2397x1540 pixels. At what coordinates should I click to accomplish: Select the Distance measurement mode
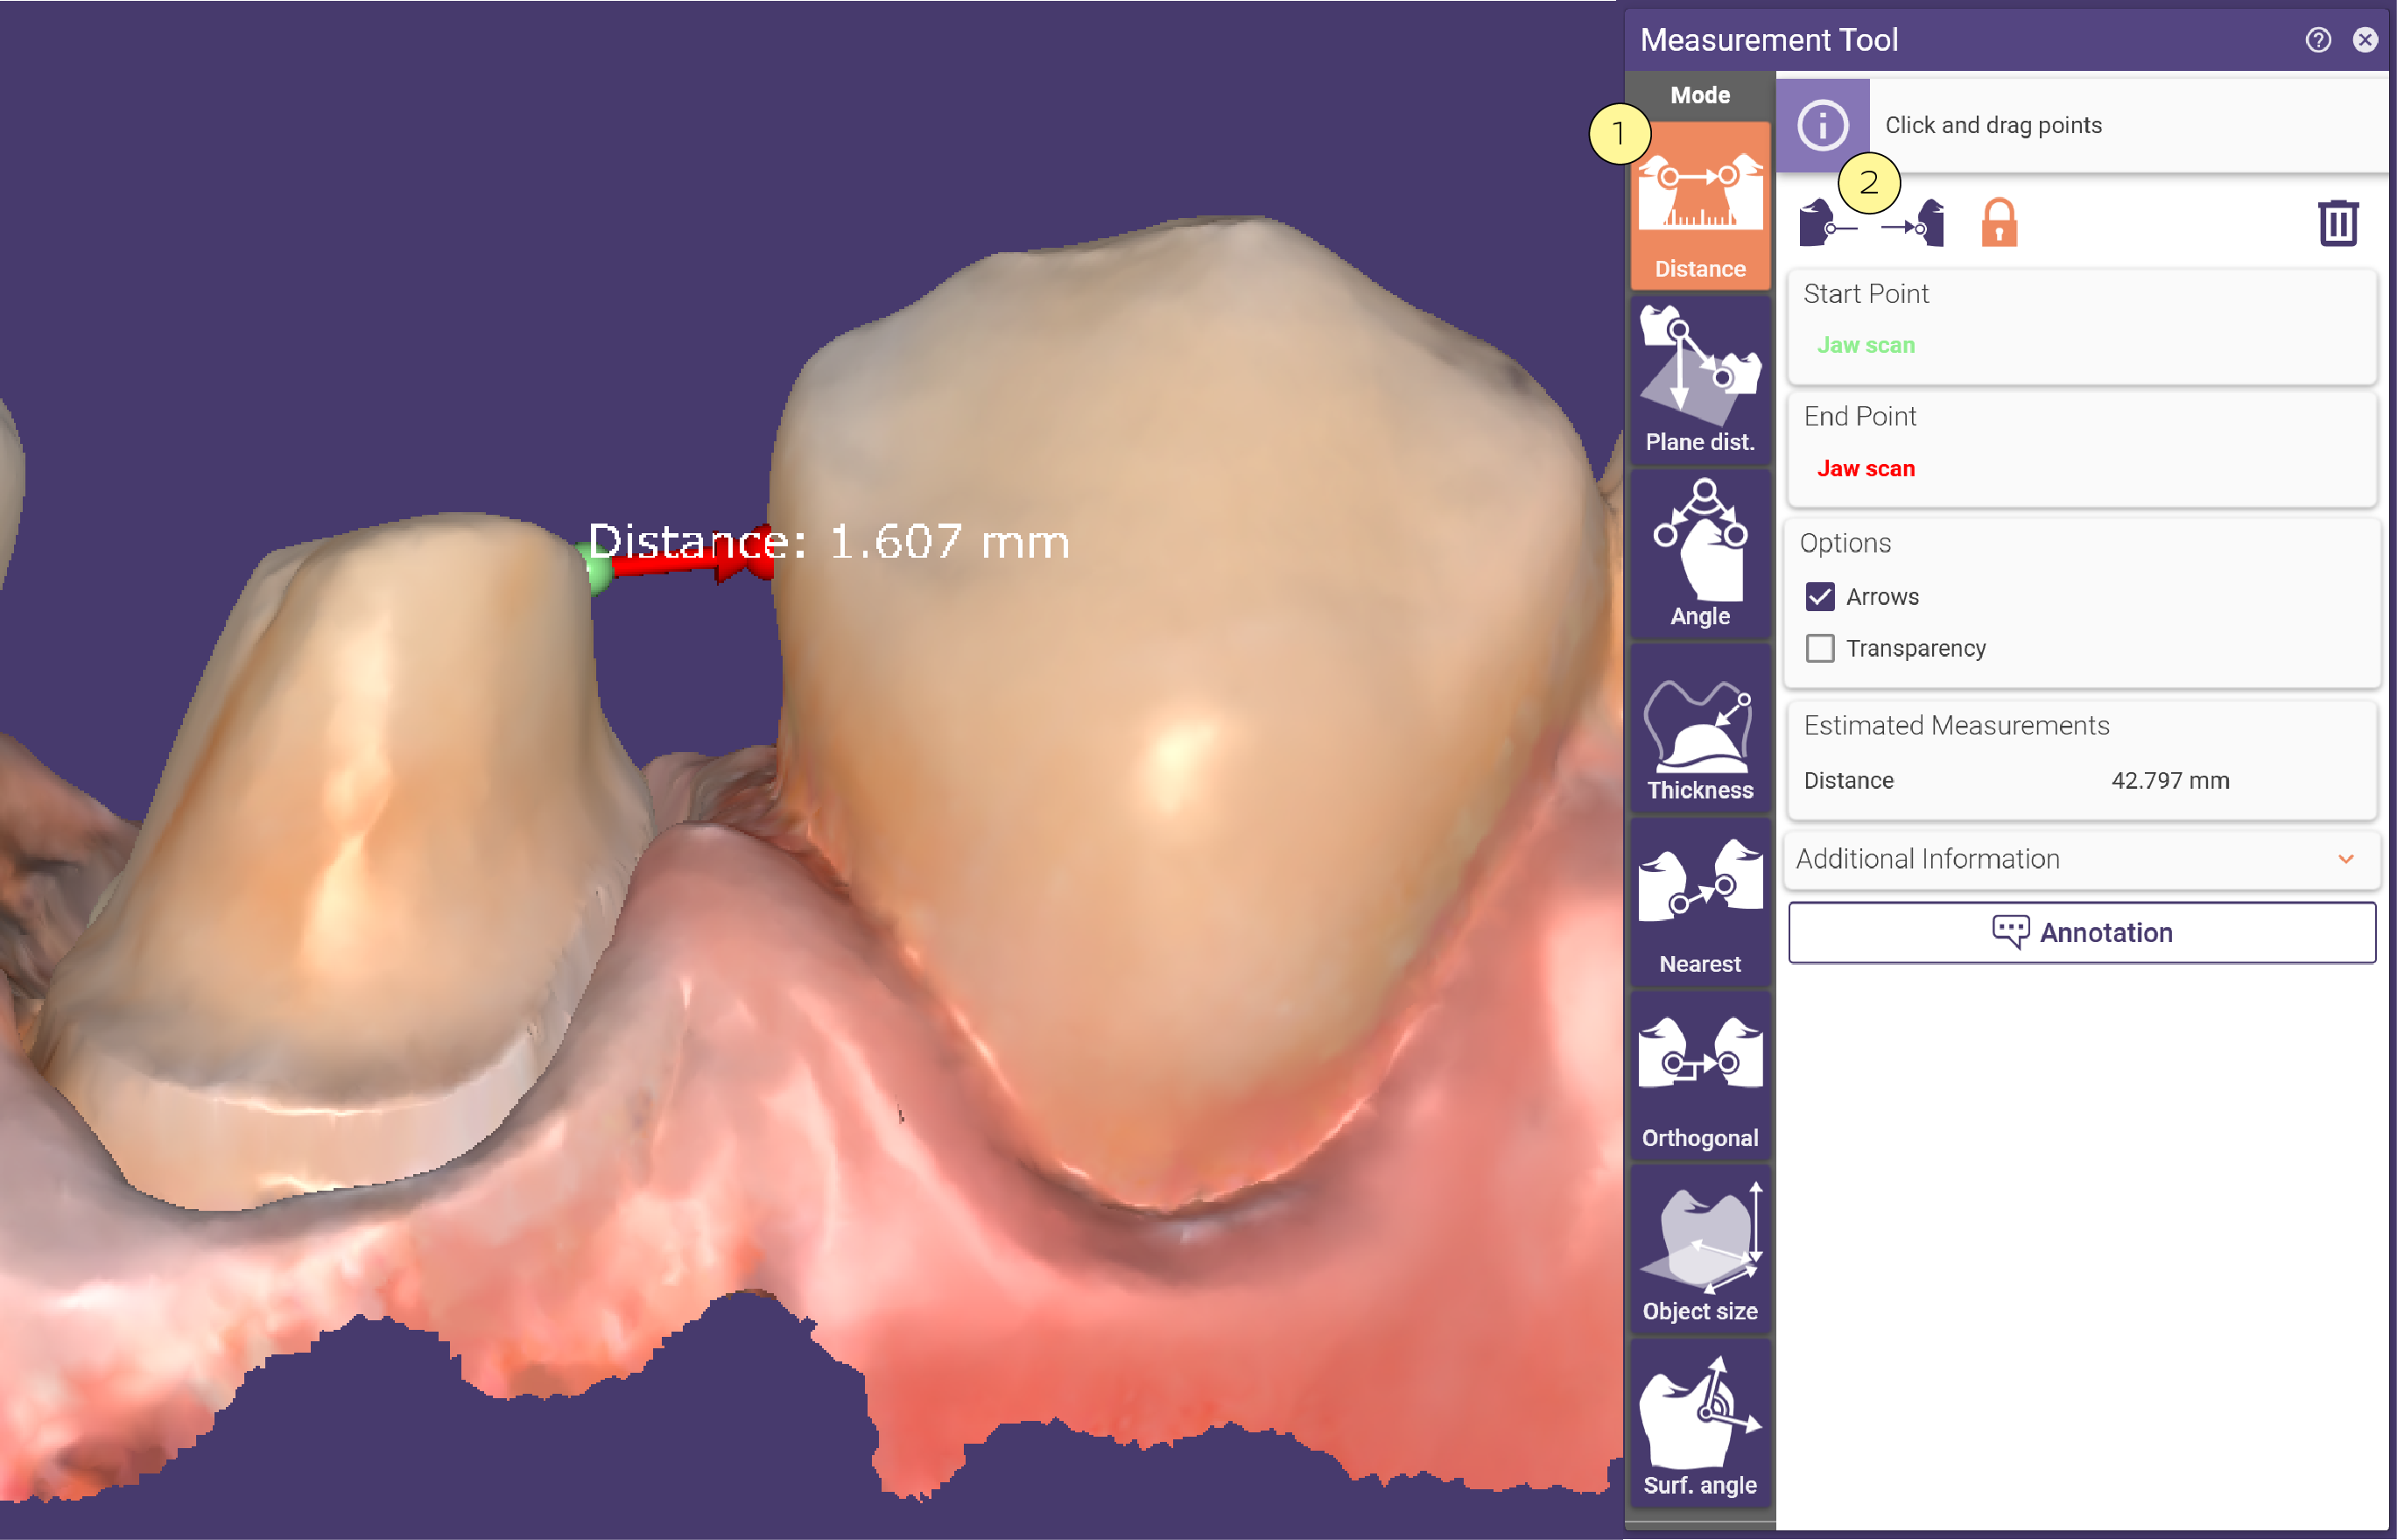pos(1699,206)
